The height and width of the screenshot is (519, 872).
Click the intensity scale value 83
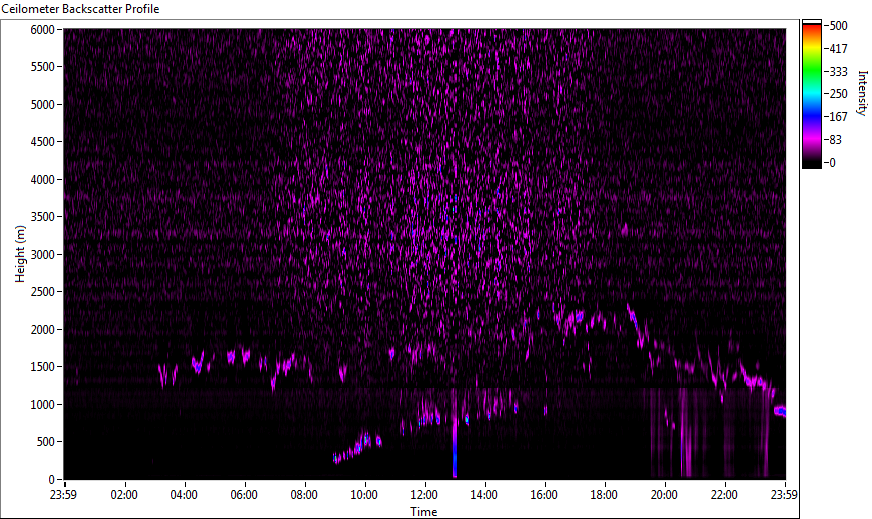(x=836, y=140)
